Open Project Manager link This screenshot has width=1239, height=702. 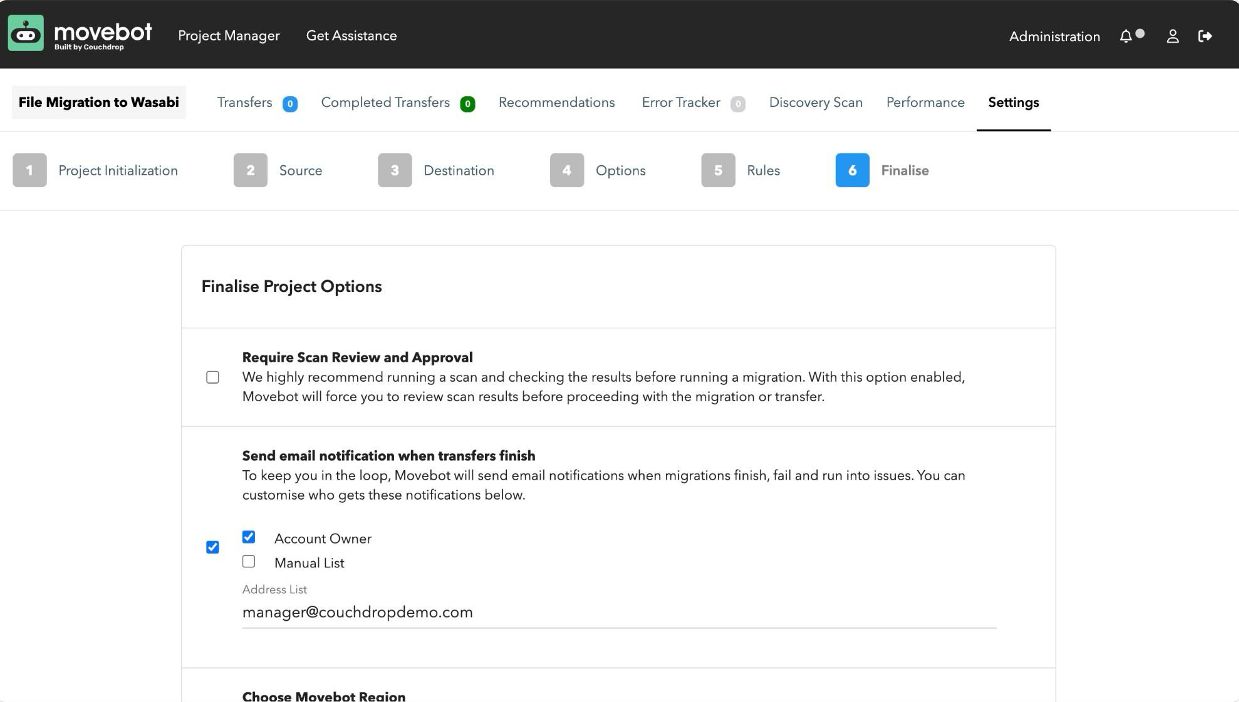(x=229, y=35)
